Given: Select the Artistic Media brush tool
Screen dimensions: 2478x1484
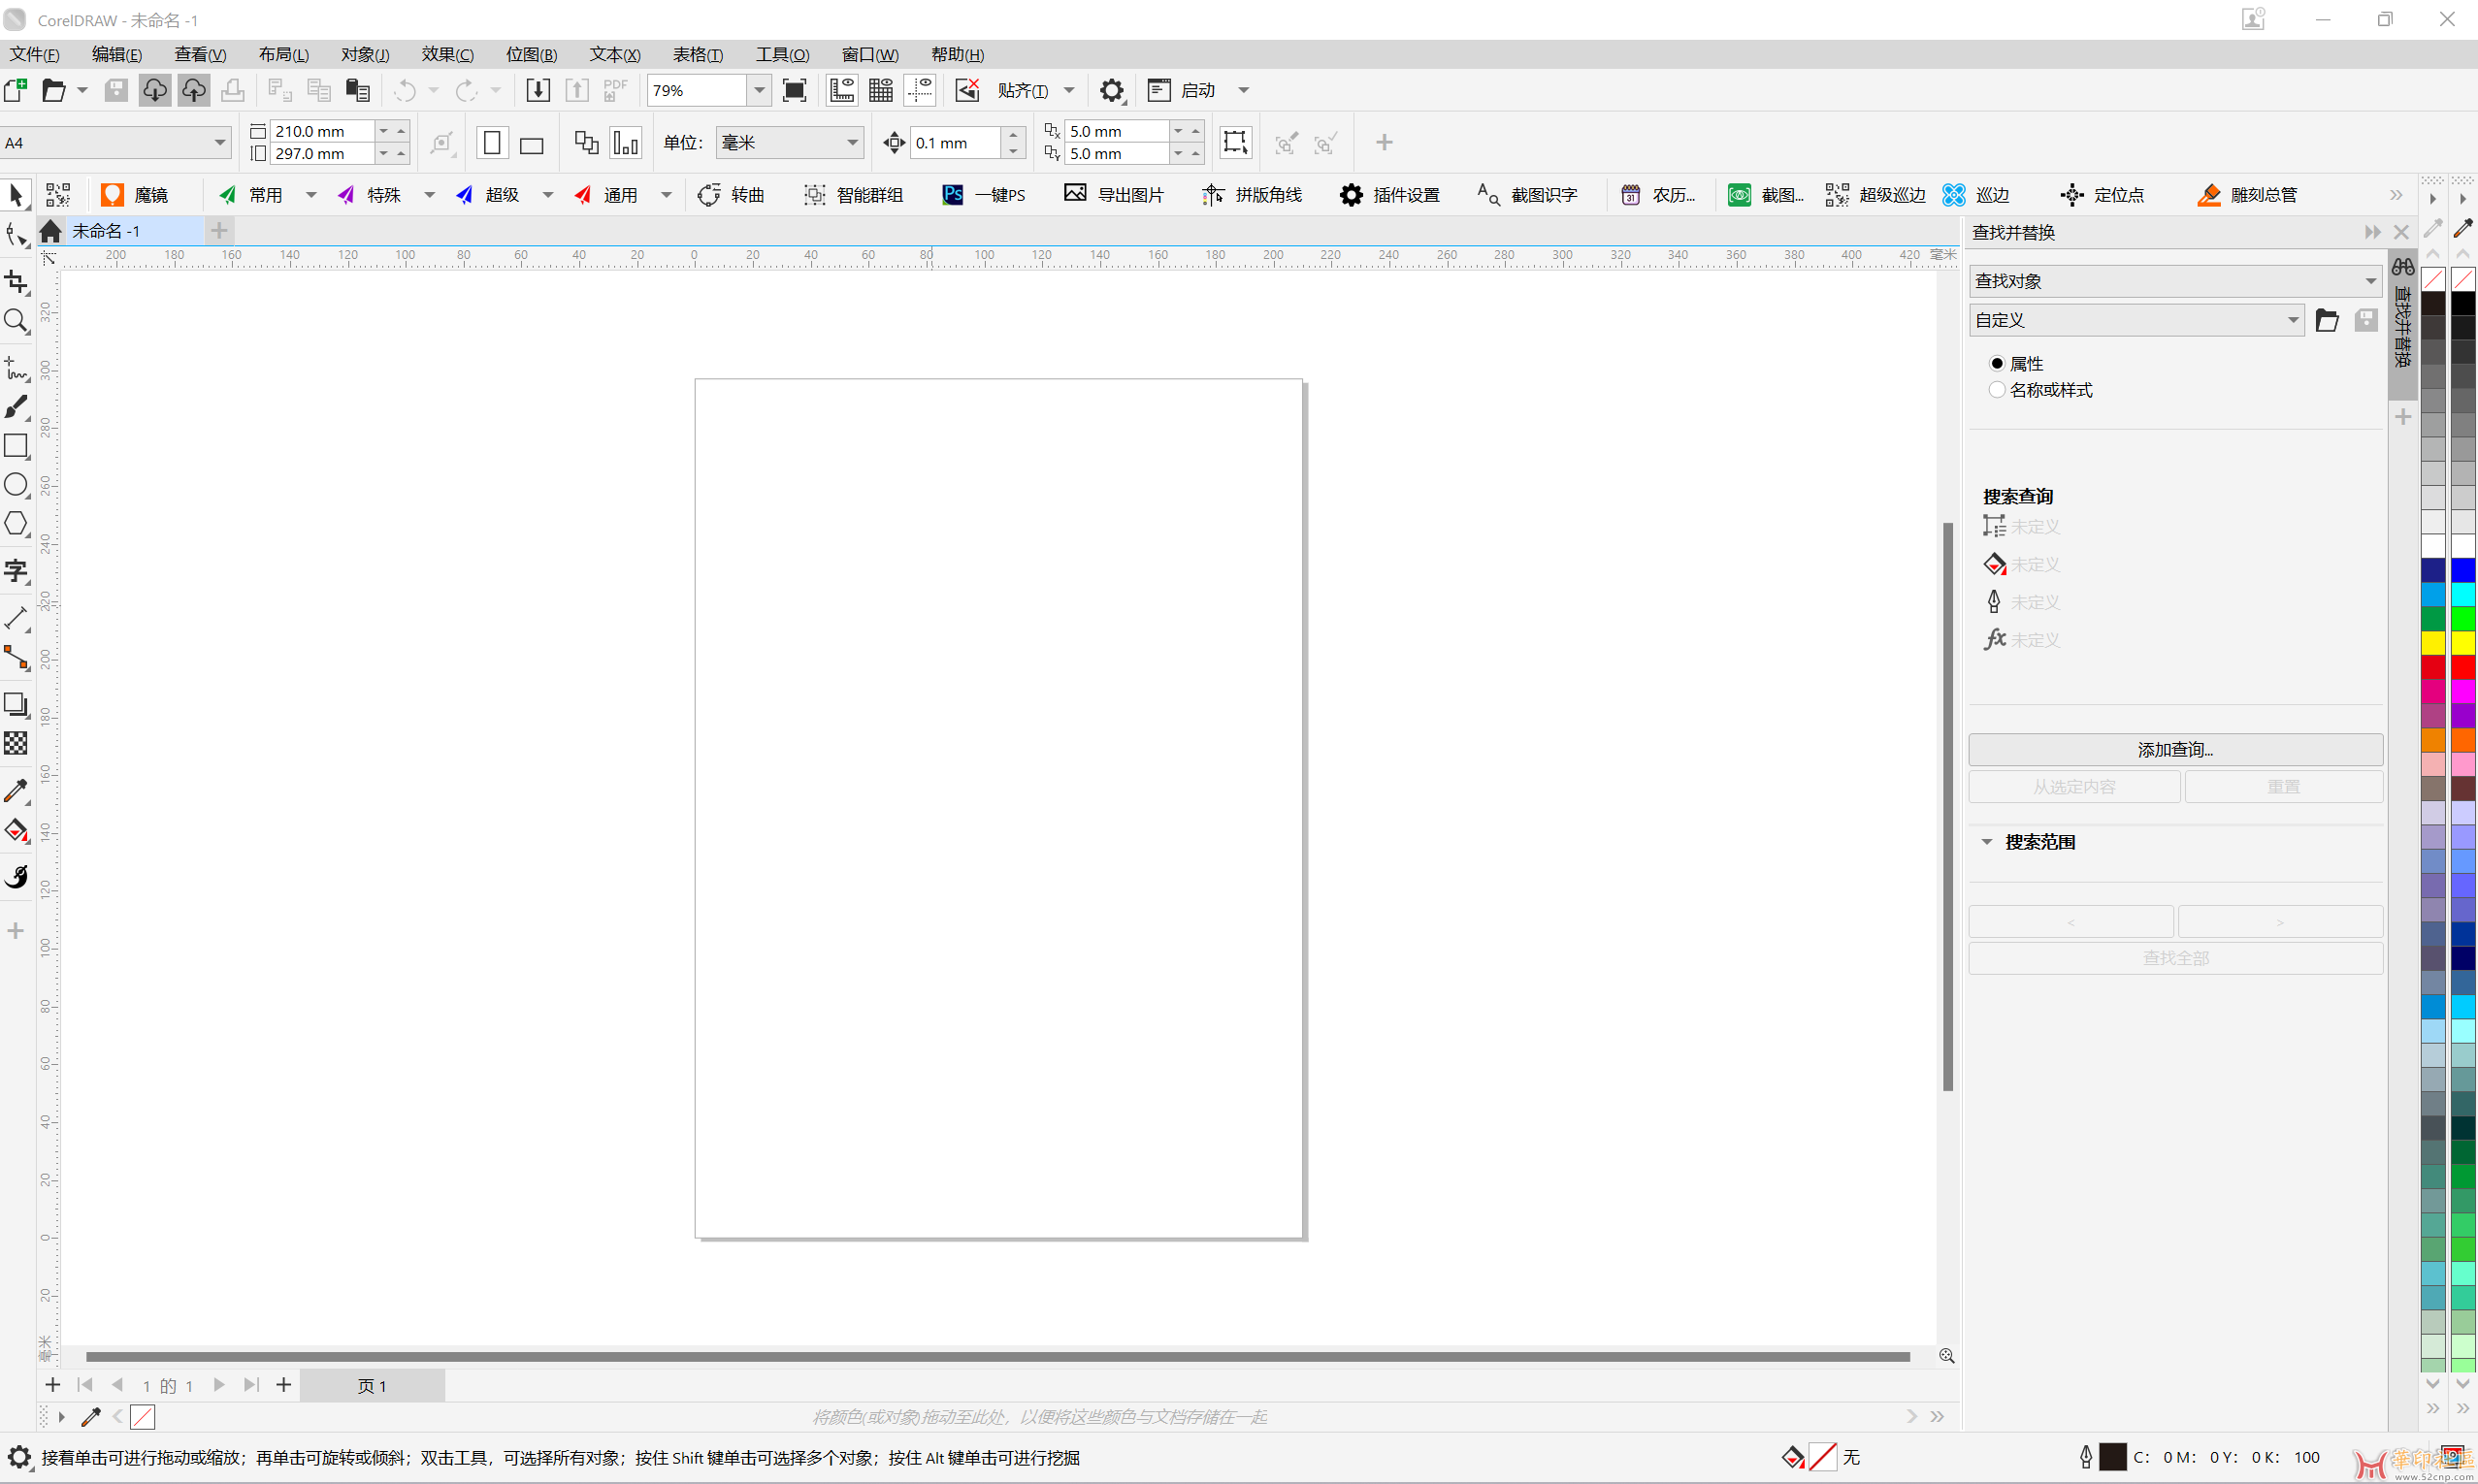Looking at the screenshot, I should 16,406.
